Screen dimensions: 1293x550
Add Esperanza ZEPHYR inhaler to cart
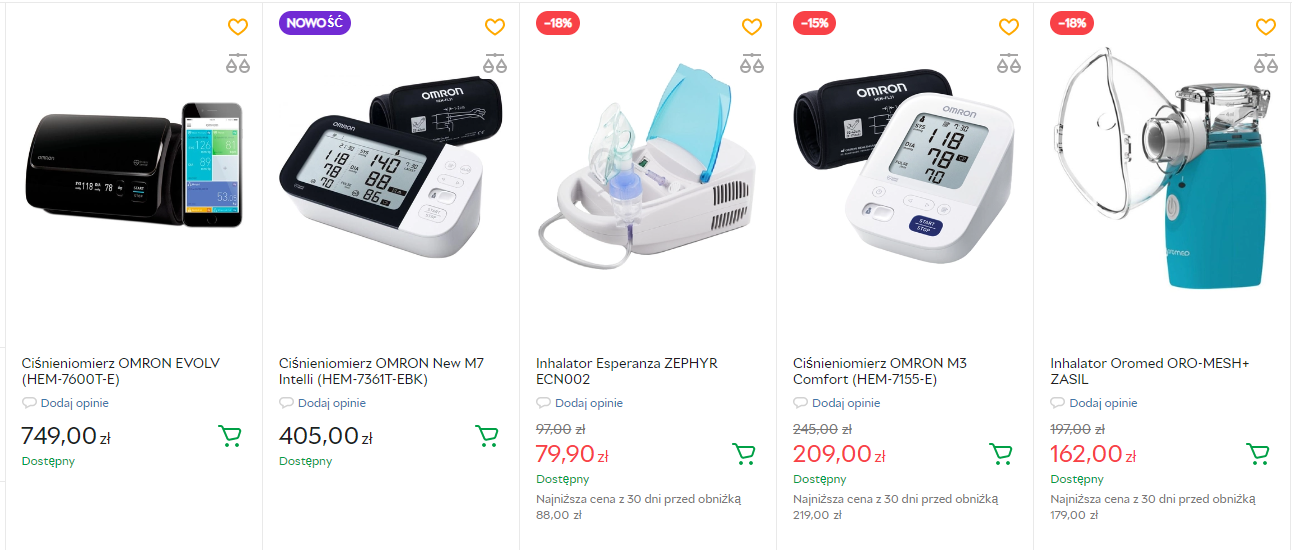744,454
